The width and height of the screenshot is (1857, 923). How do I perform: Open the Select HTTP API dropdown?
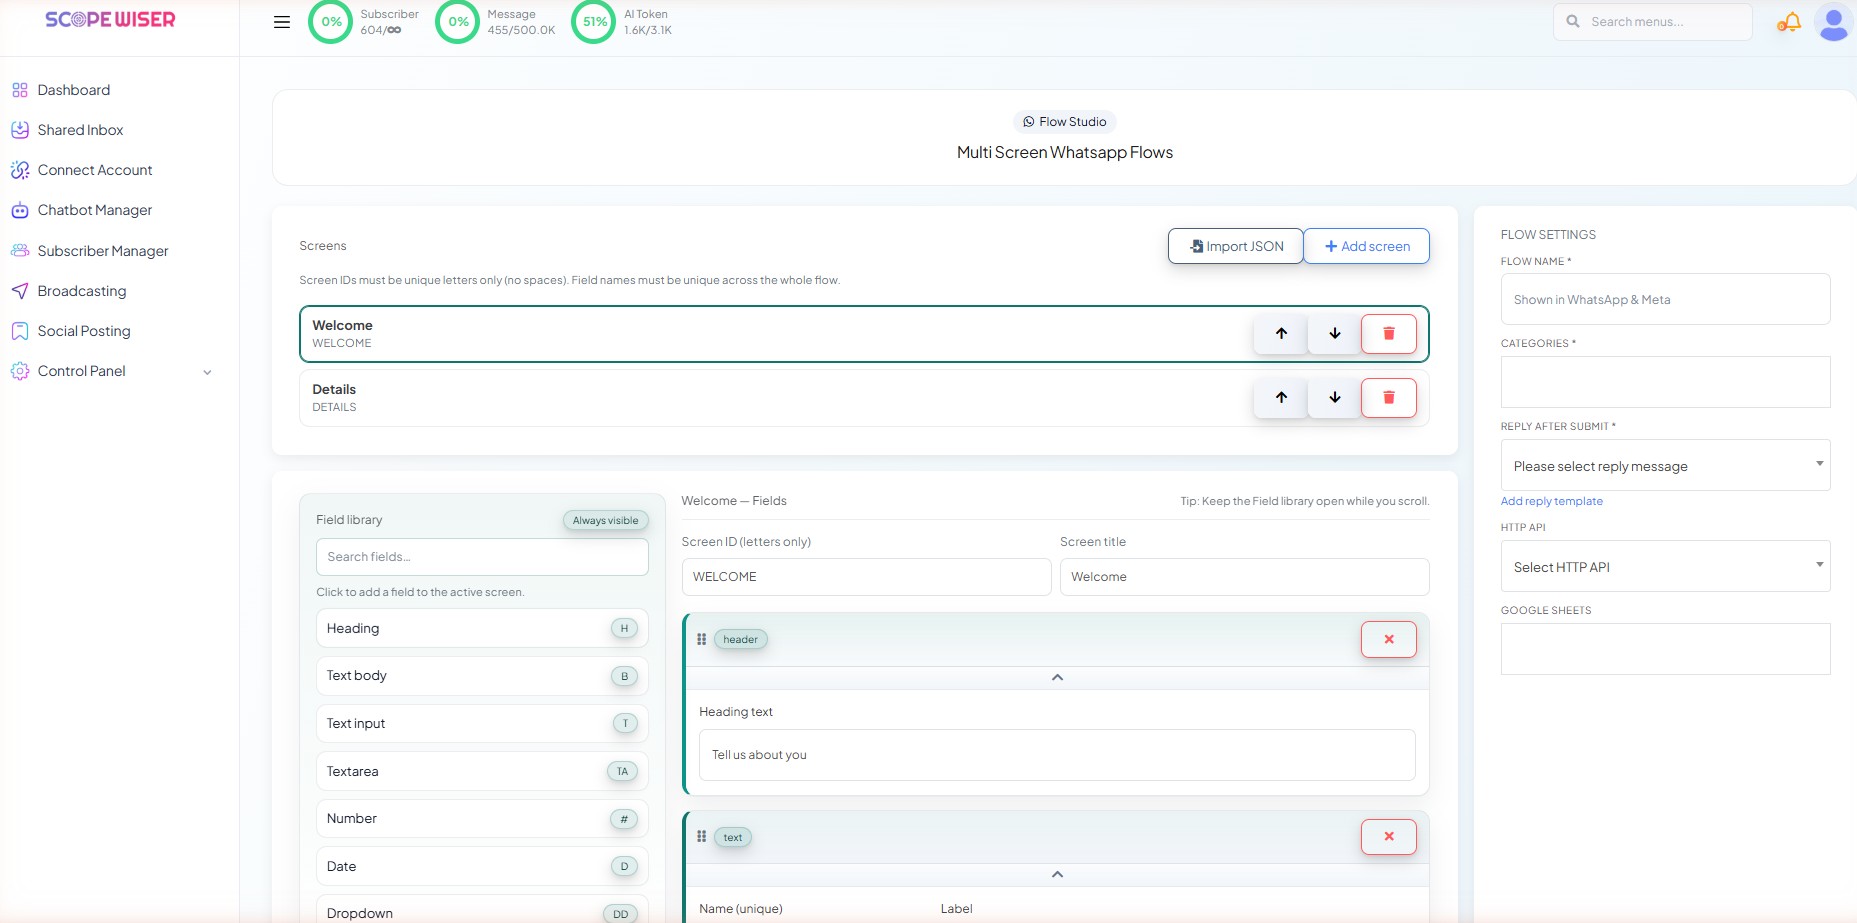click(x=1665, y=567)
